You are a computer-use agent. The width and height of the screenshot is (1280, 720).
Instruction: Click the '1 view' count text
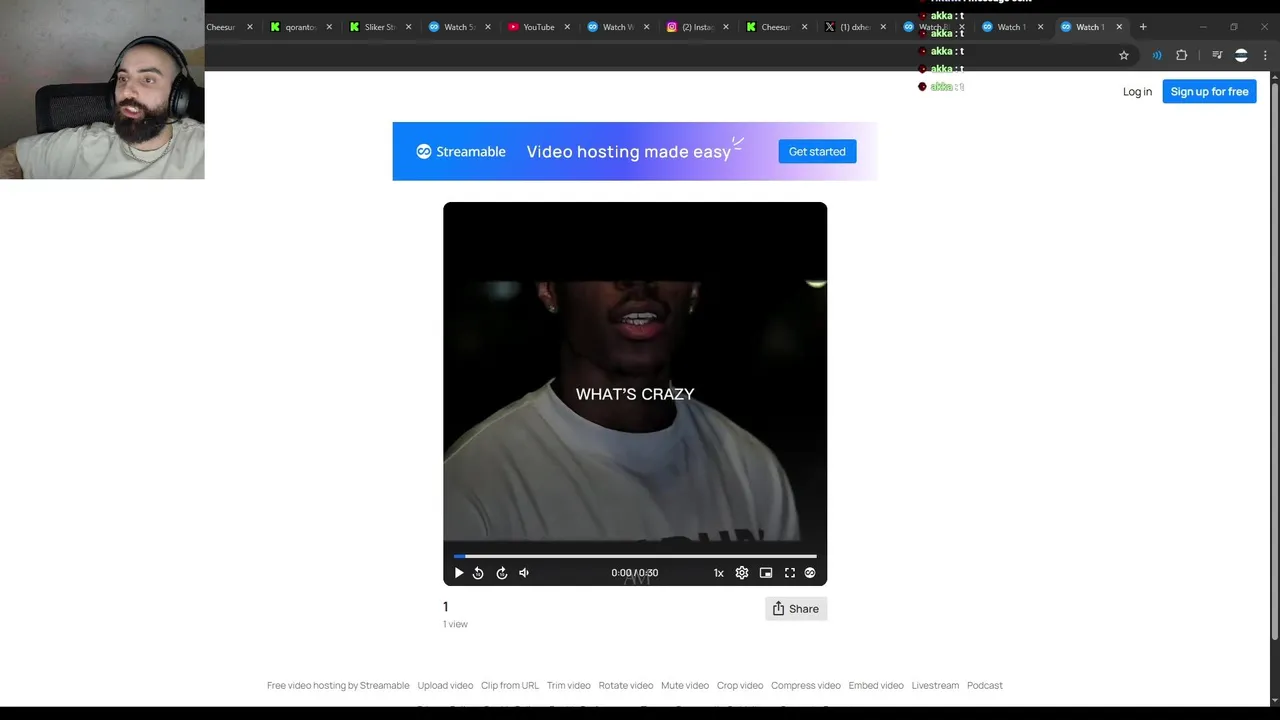coord(455,624)
